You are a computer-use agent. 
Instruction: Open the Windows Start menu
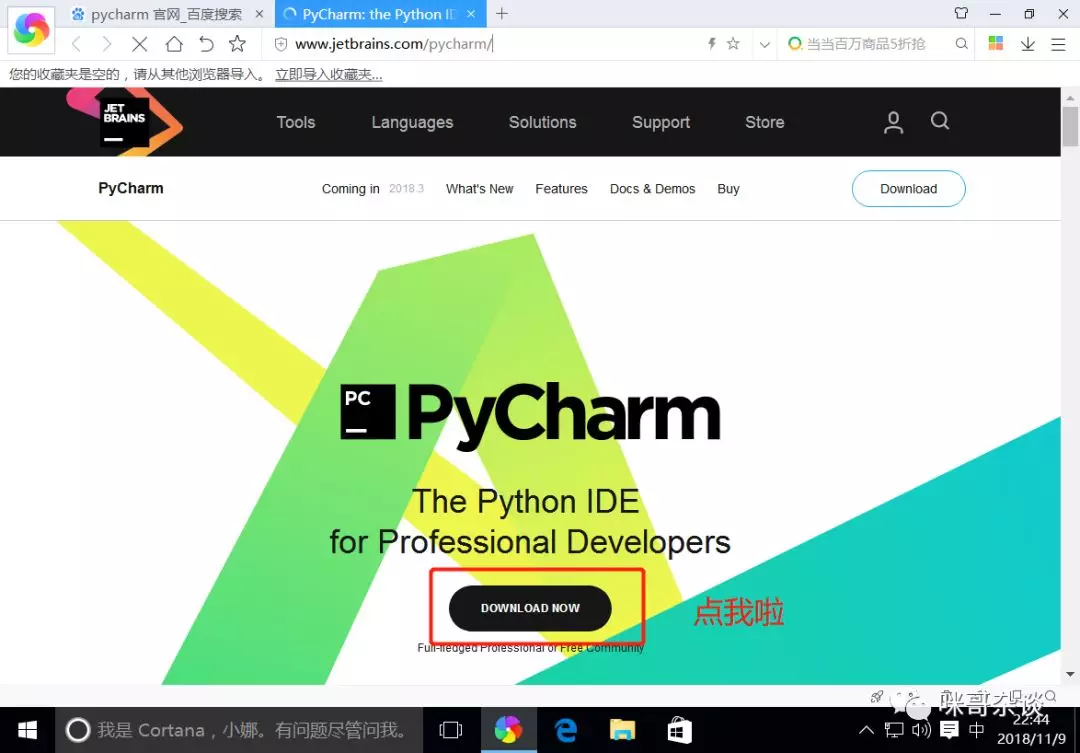28,730
